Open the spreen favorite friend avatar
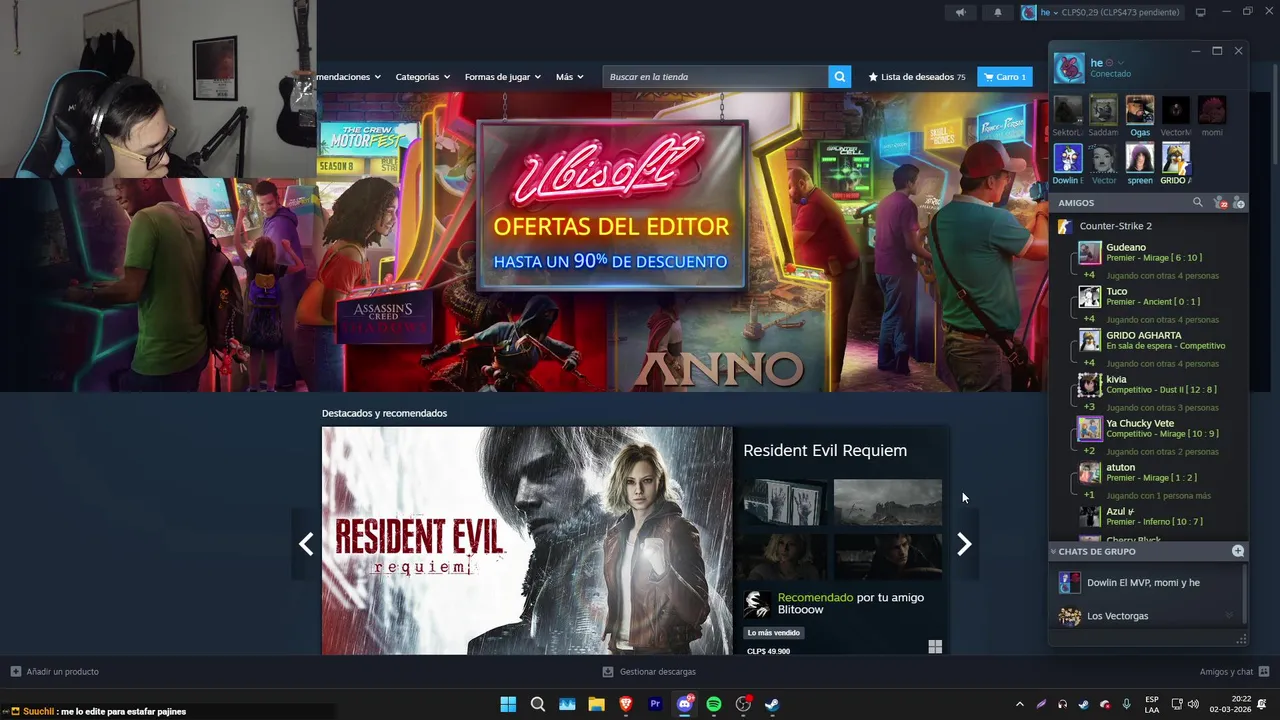Viewport: 1280px width, 720px height. coord(1140,158)
